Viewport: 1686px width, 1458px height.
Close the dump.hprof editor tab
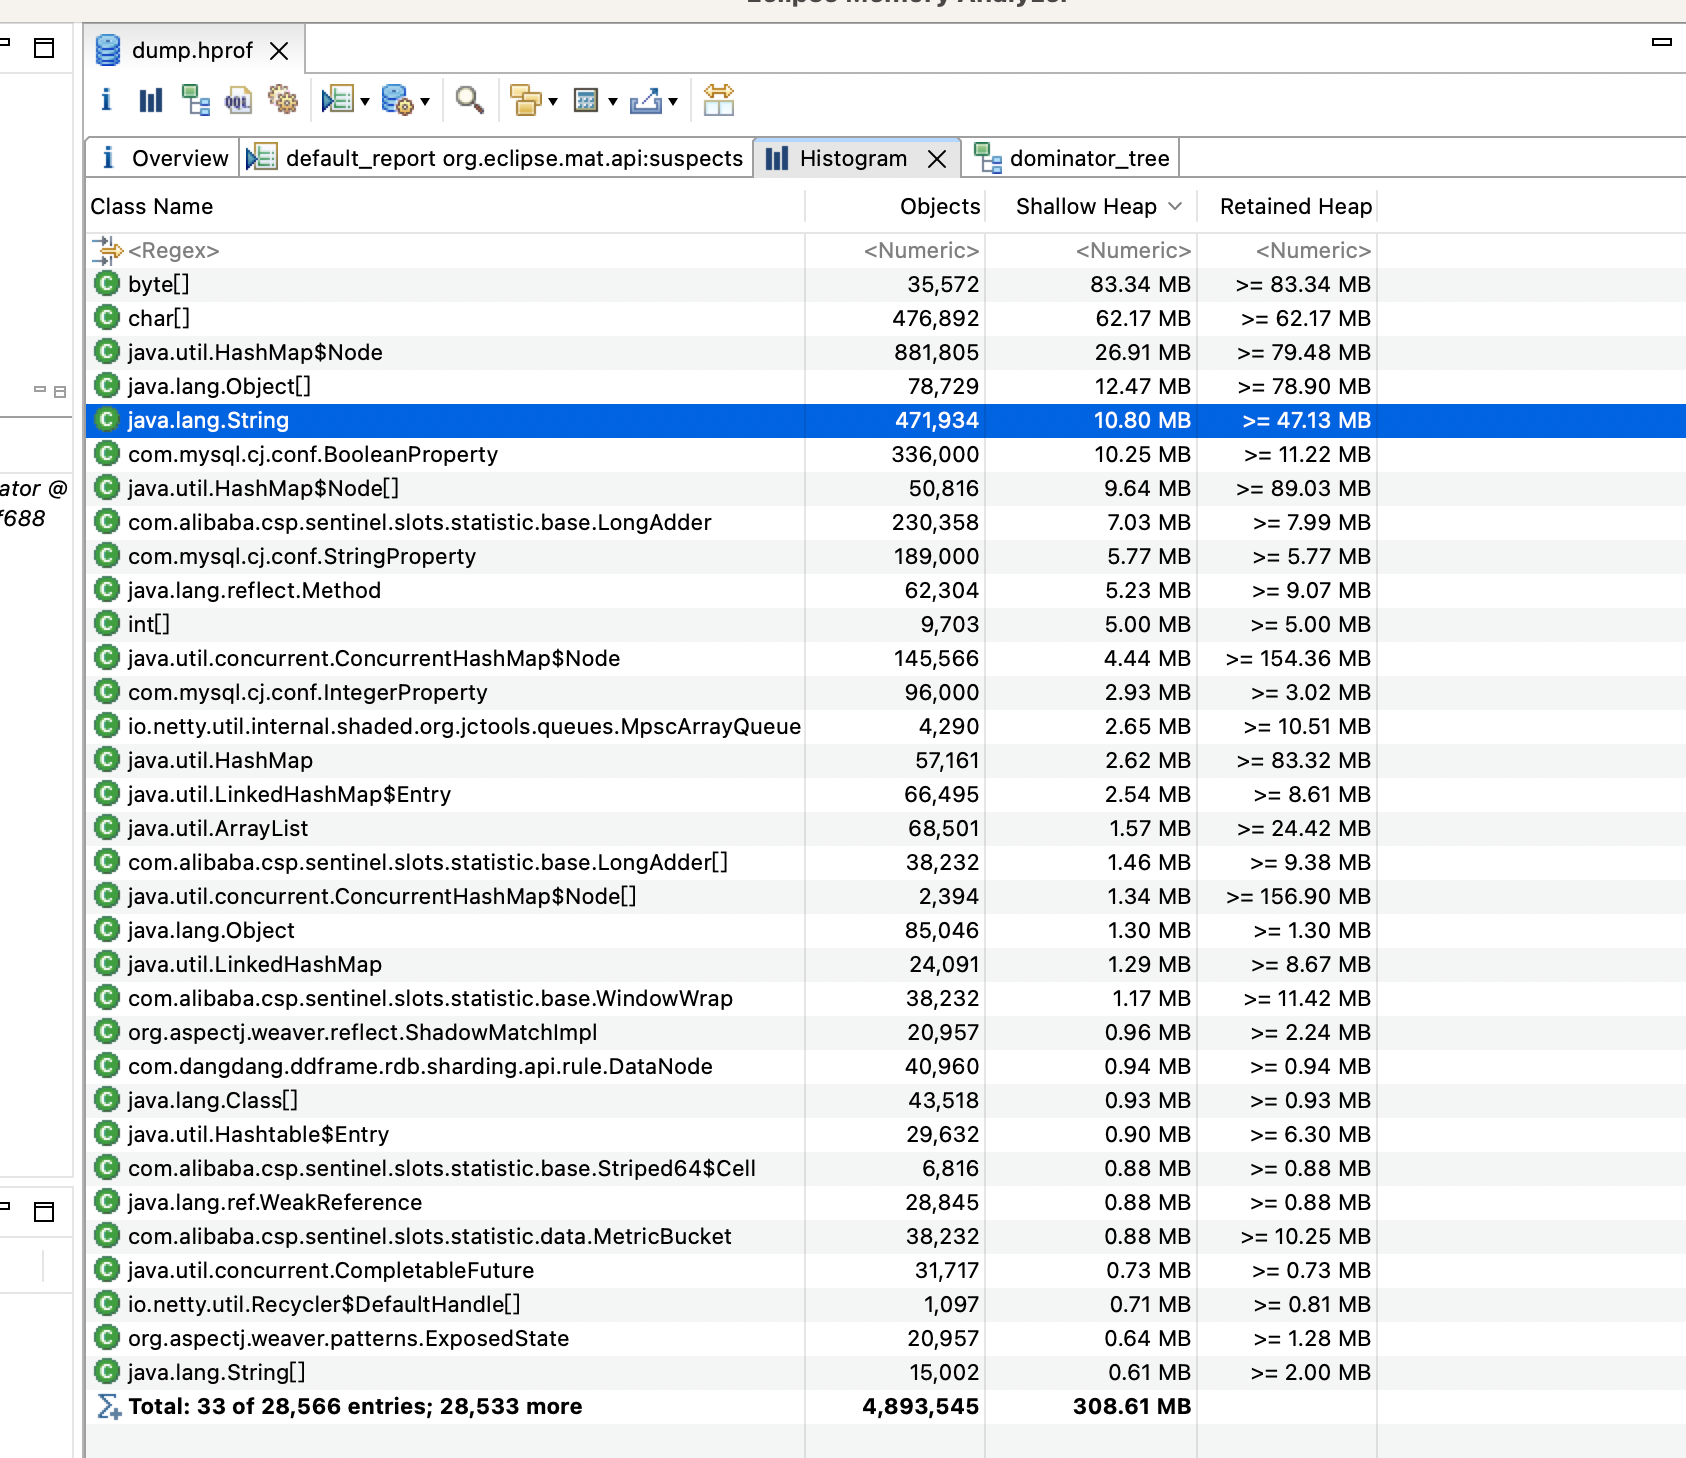(x=280, y=51)
